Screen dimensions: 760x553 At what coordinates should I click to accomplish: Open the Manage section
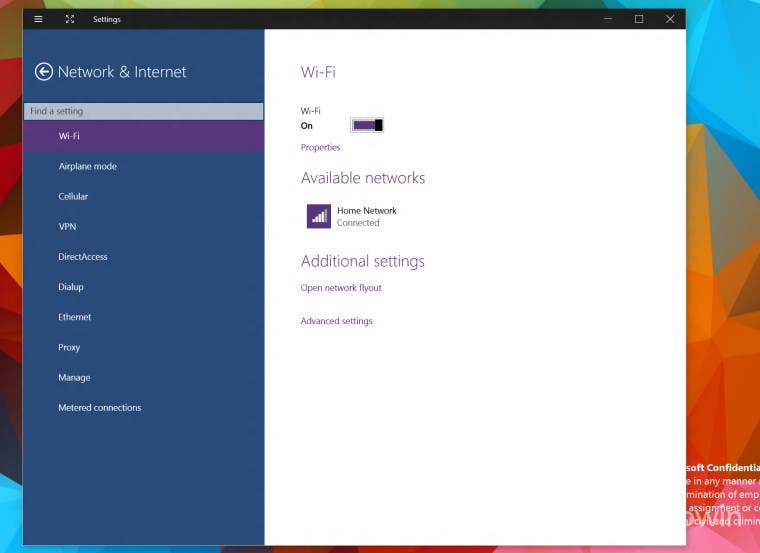(74, 378)
